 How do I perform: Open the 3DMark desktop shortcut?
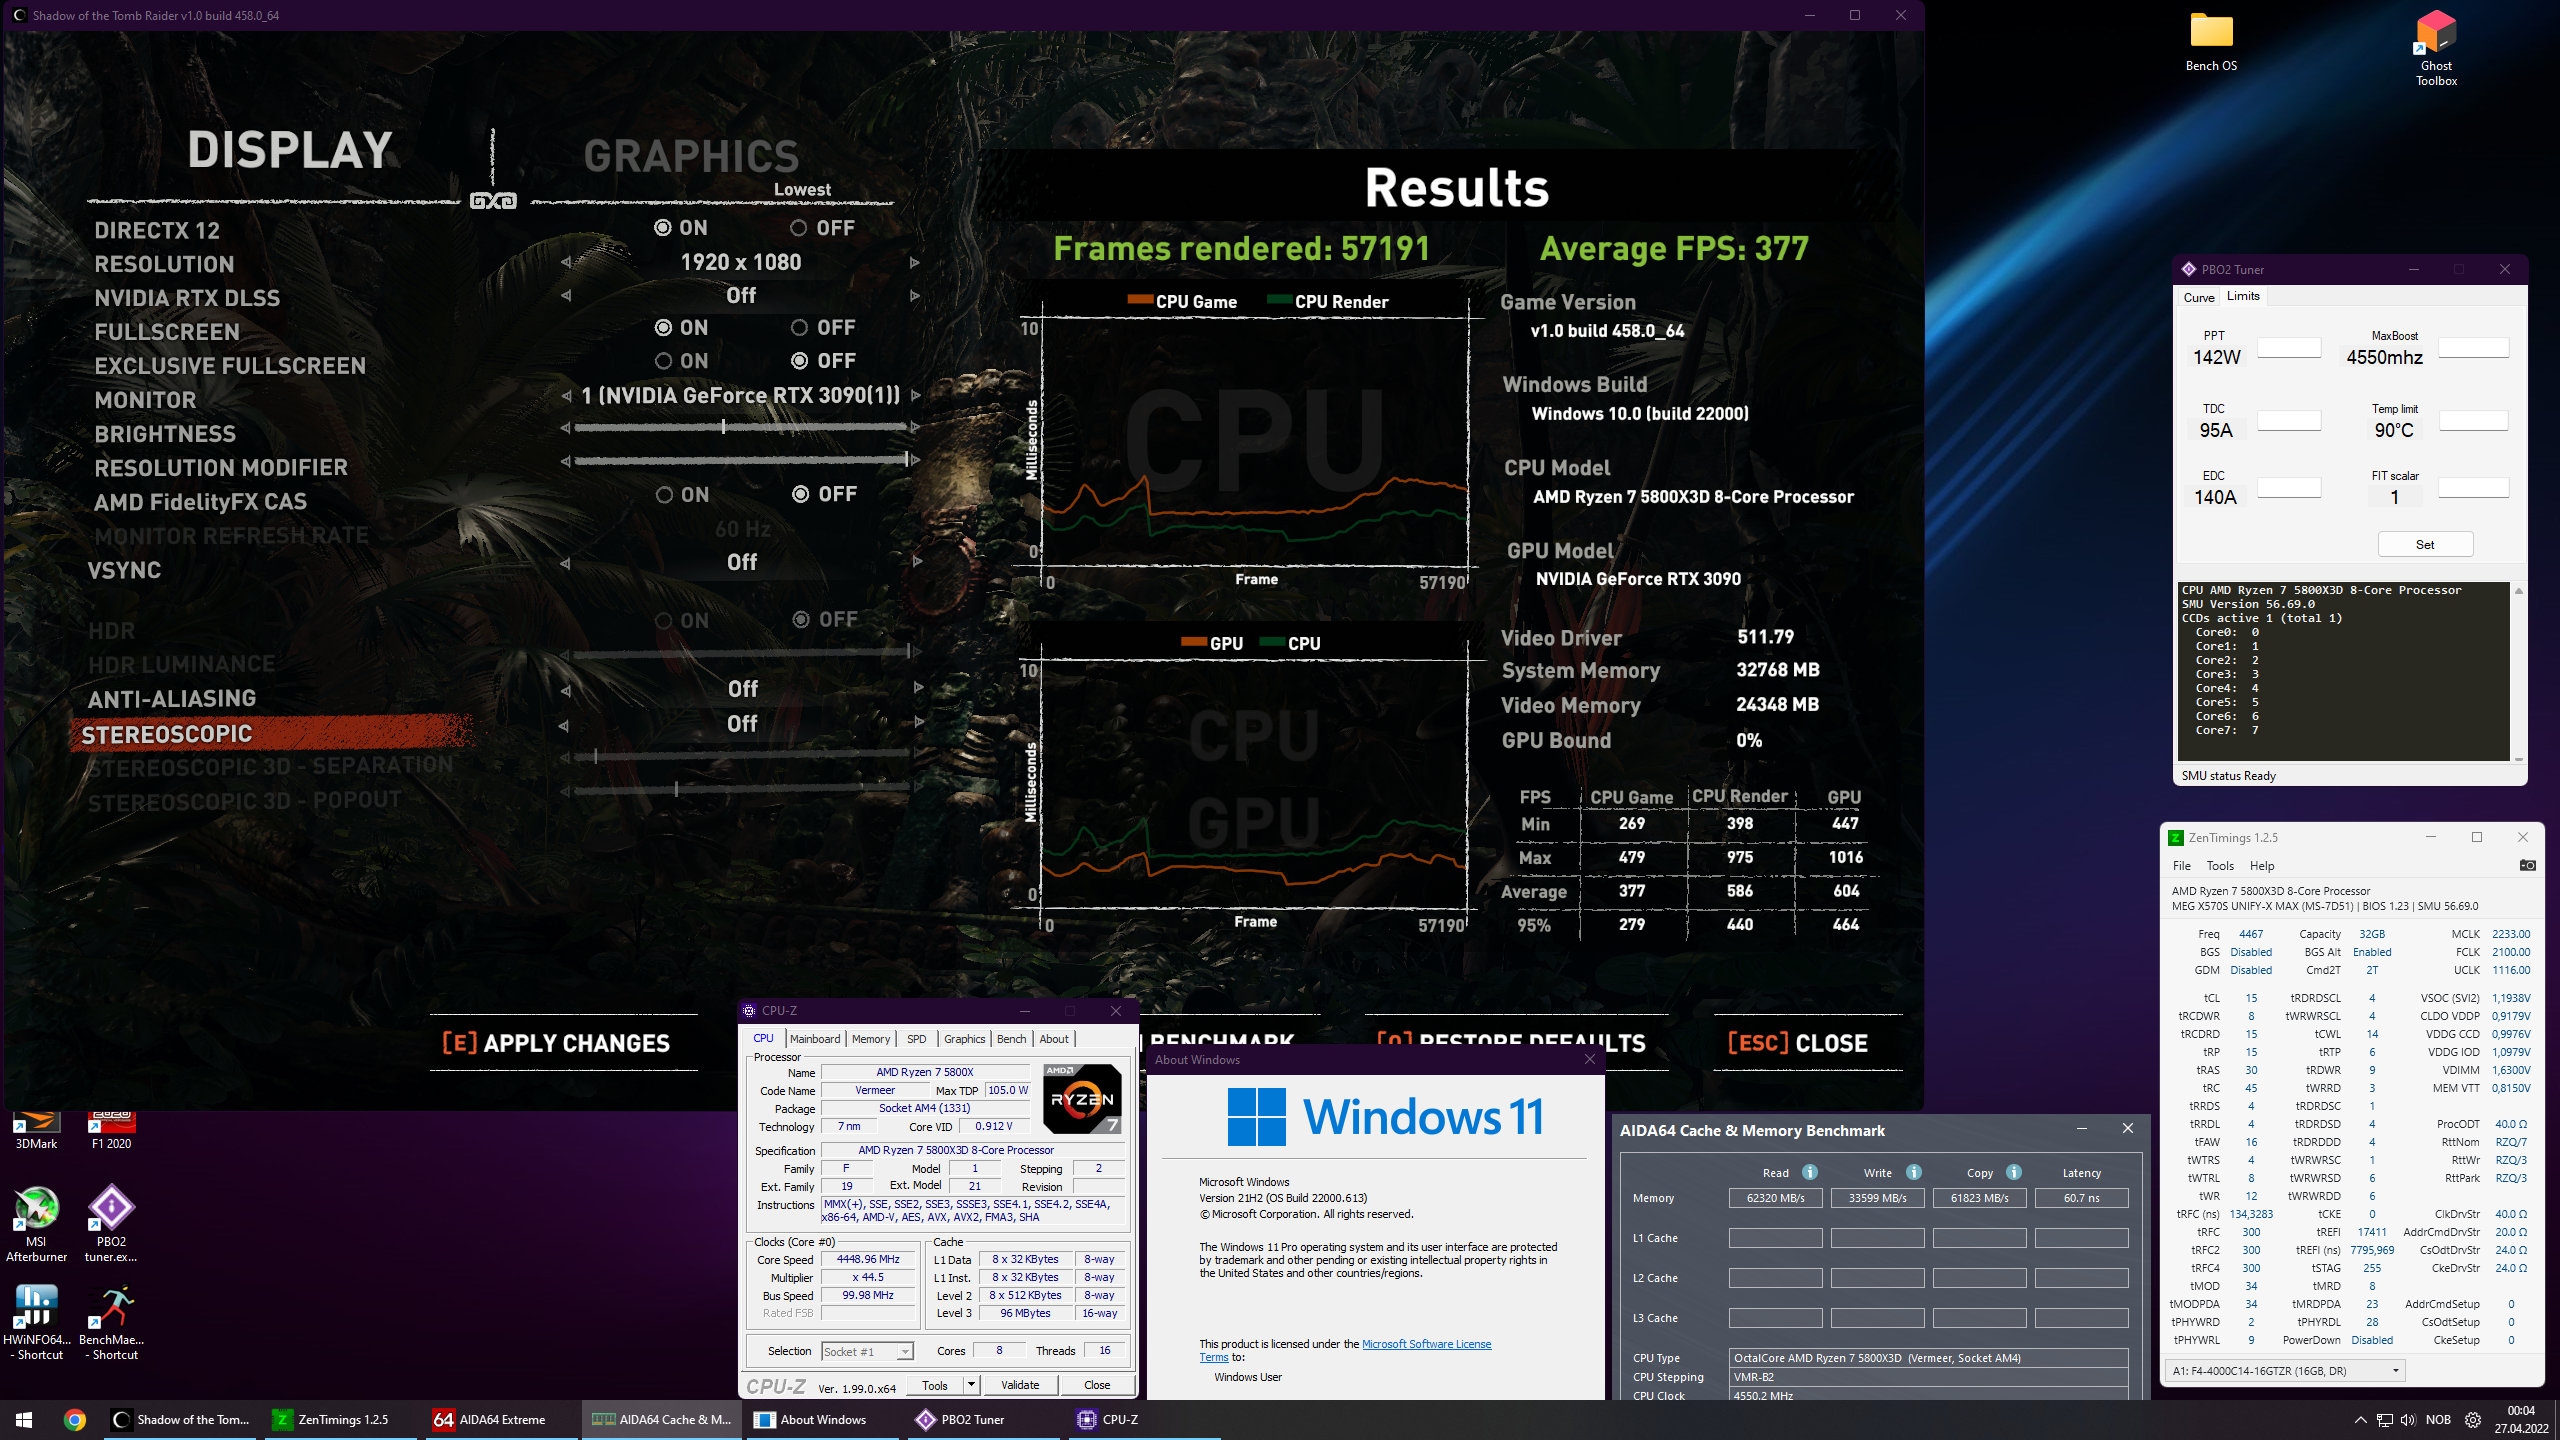point(36,1131)
